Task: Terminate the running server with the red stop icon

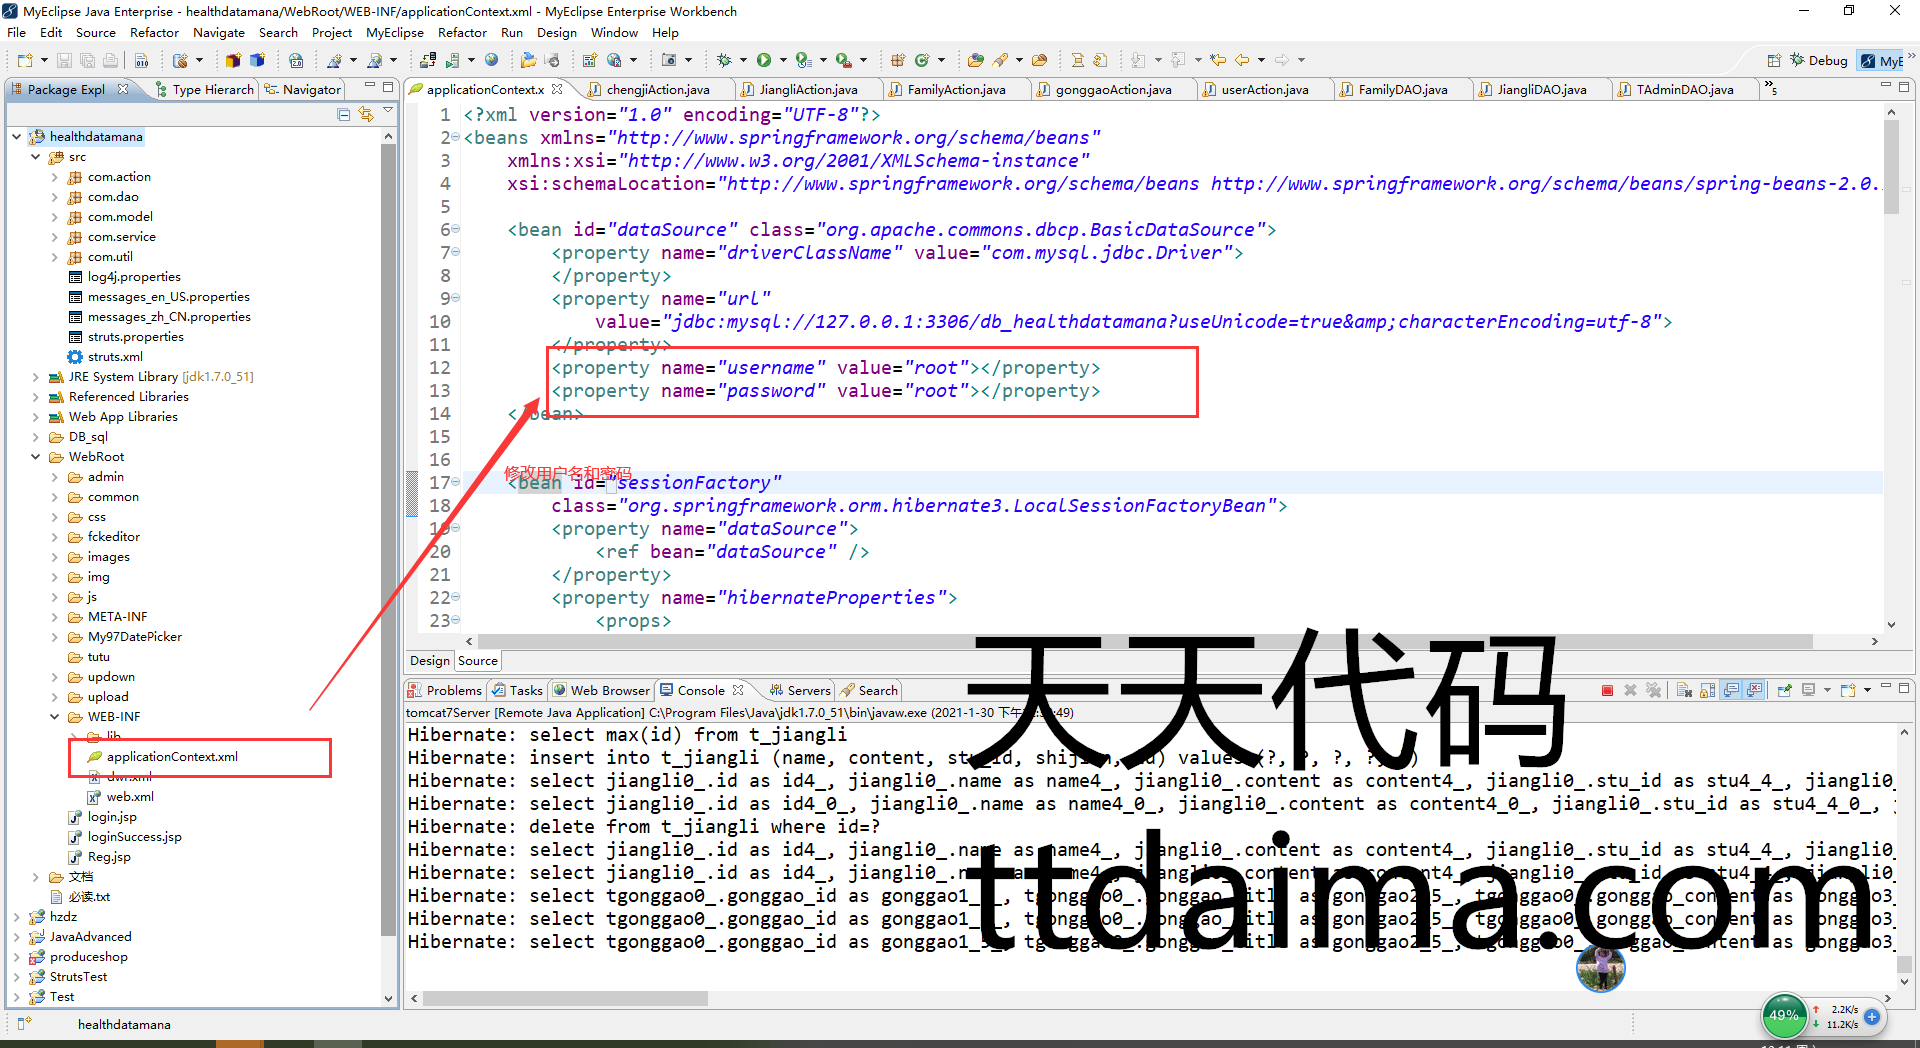Action: pos(1607,690)
